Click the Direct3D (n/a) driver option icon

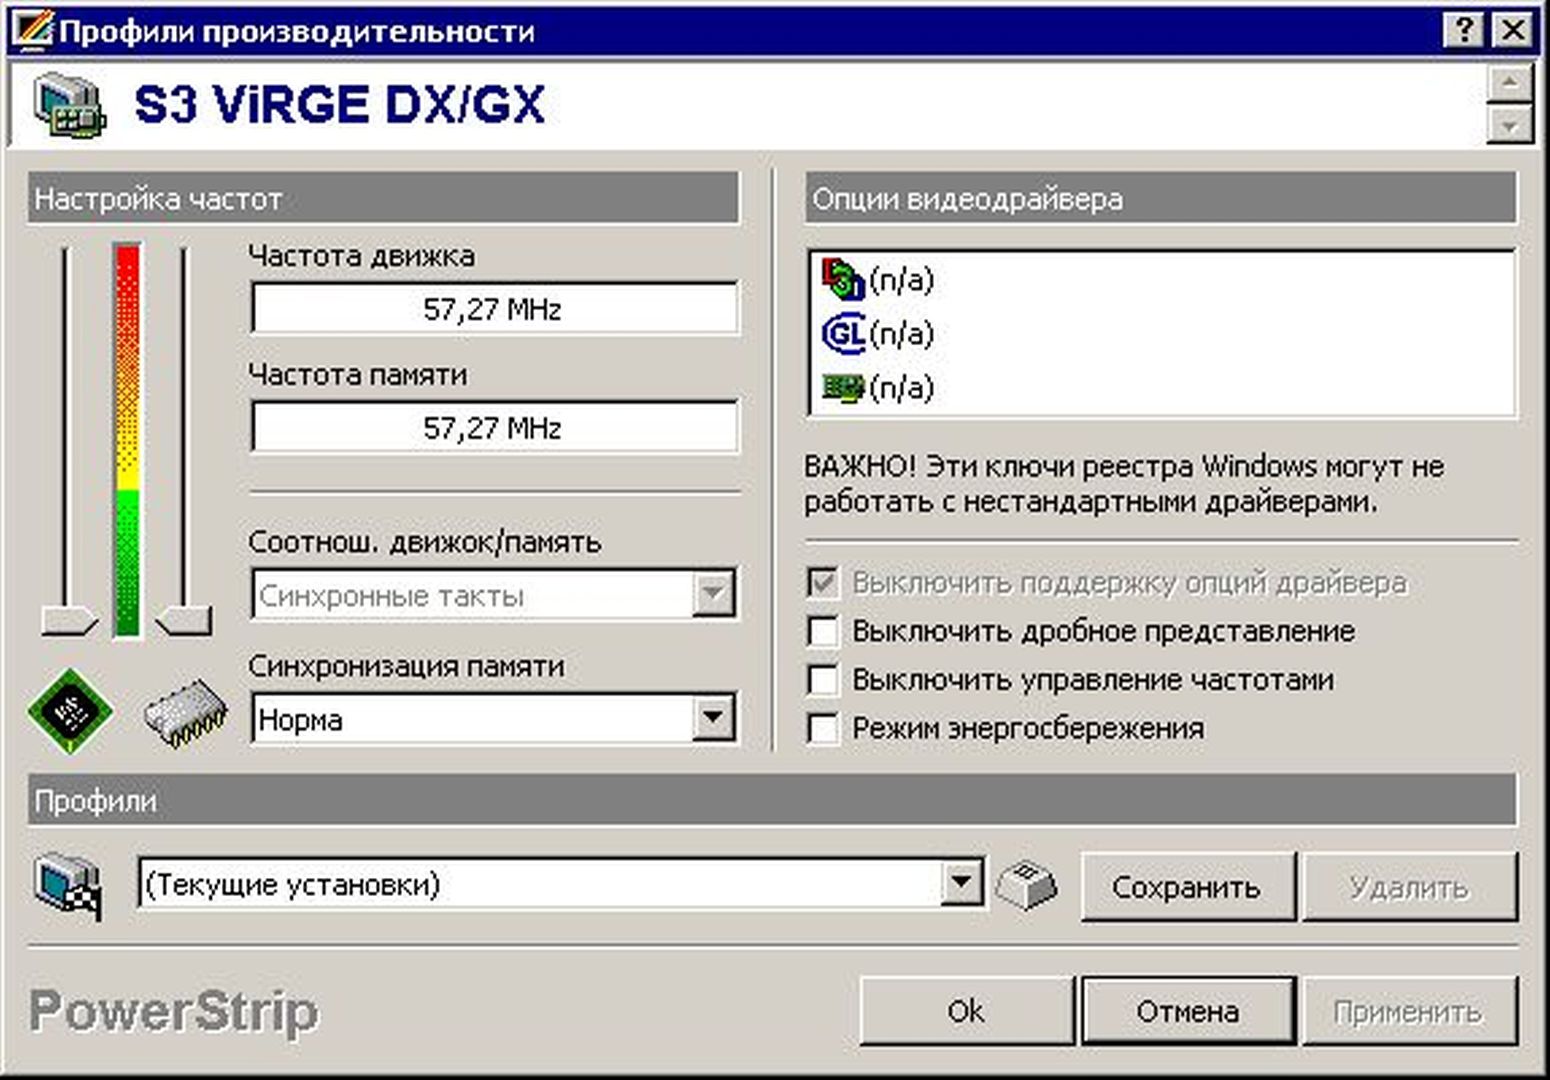[x=843, y=279]
